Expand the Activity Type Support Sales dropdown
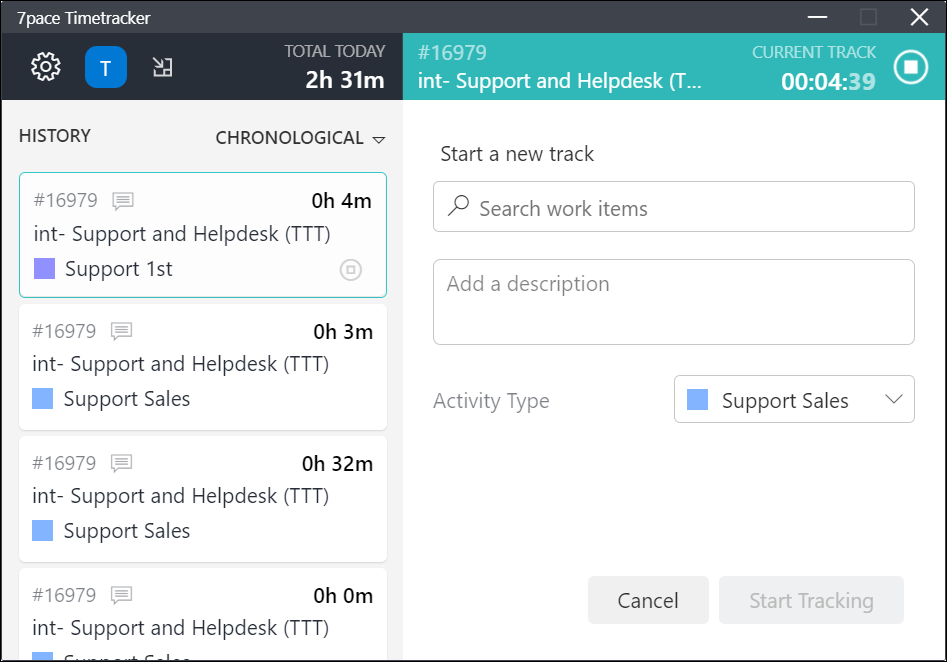The height and width of the screenshot is (662, 947). click(x=794, y=399)
